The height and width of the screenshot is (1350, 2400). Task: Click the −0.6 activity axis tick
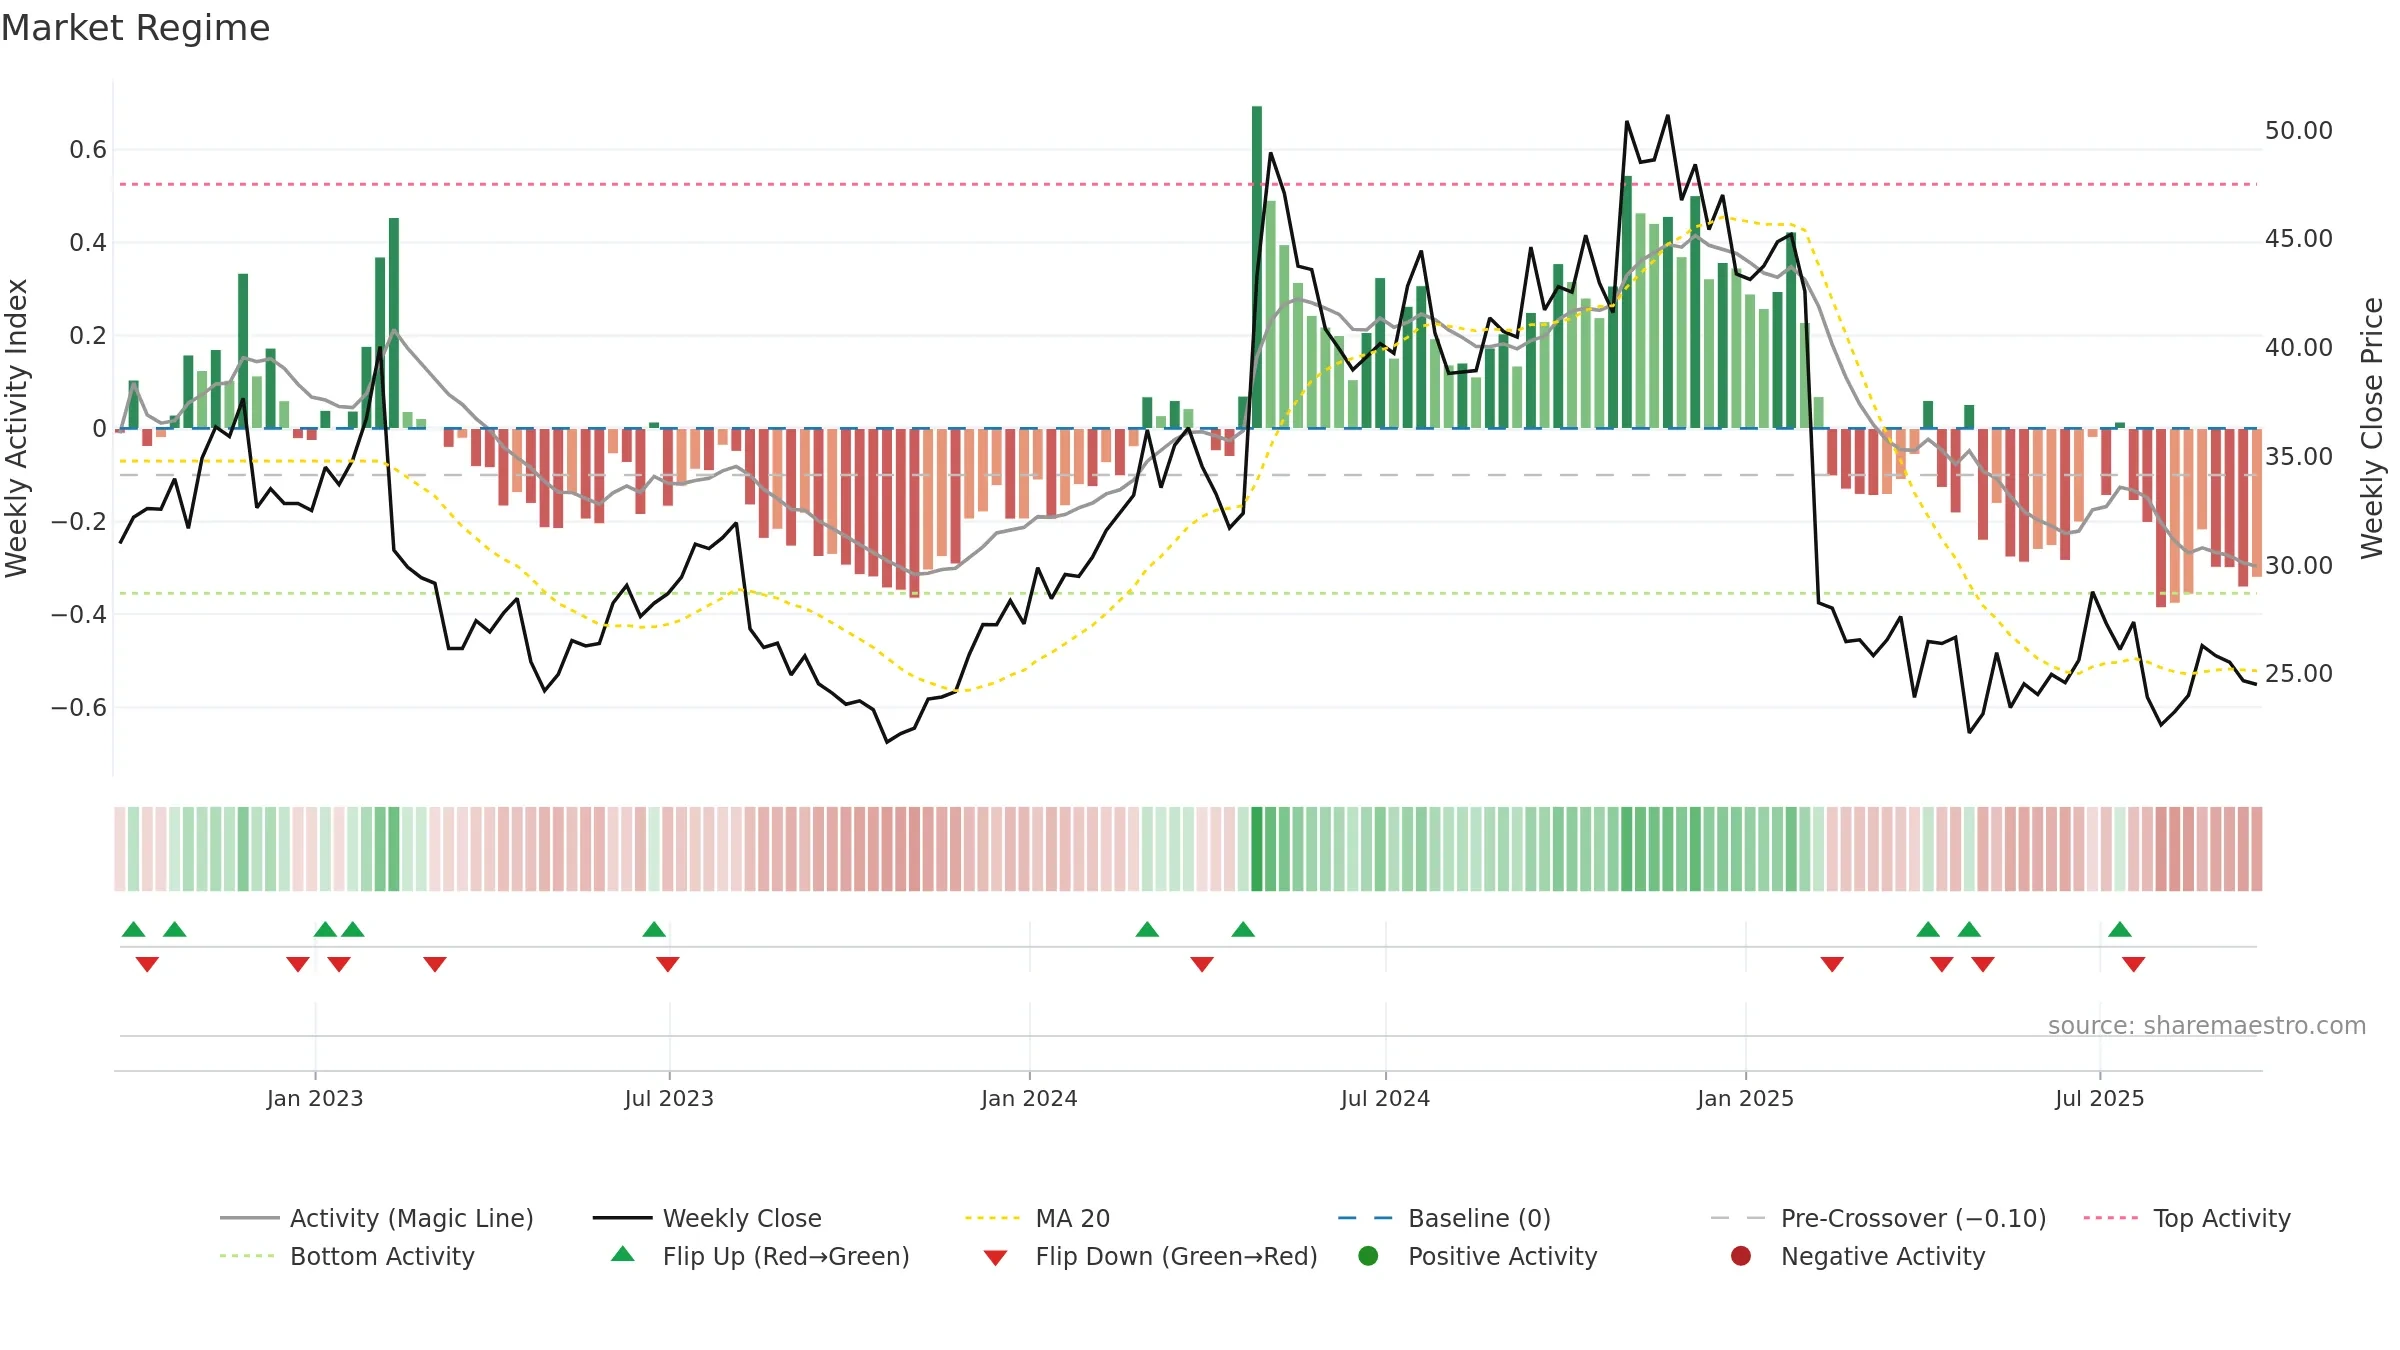point(79,707)
